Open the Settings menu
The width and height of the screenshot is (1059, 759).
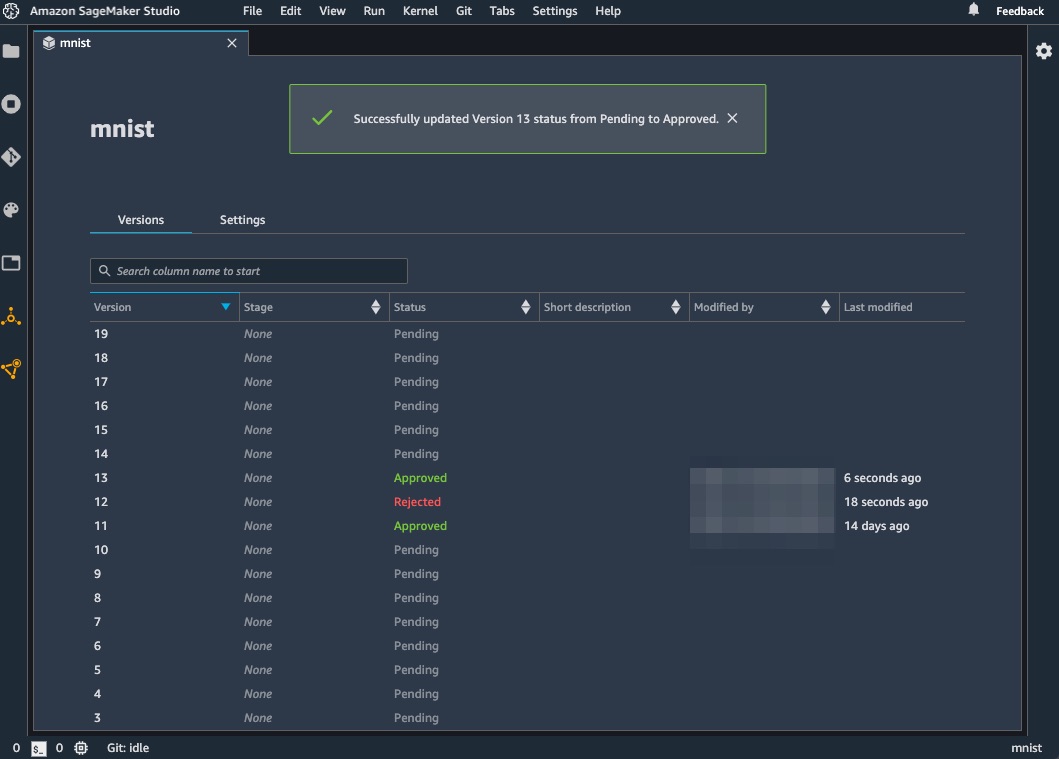tap(554, 11)
